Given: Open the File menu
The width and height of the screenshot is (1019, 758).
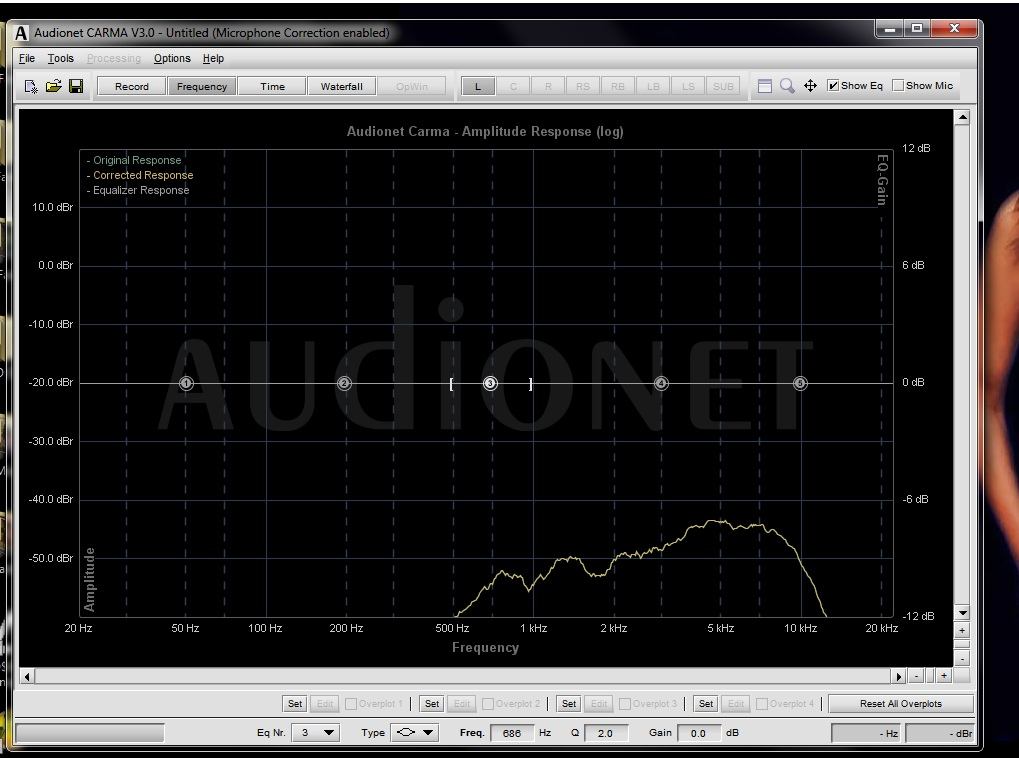Looking at the screenshot, I should (x=27, y=59).
